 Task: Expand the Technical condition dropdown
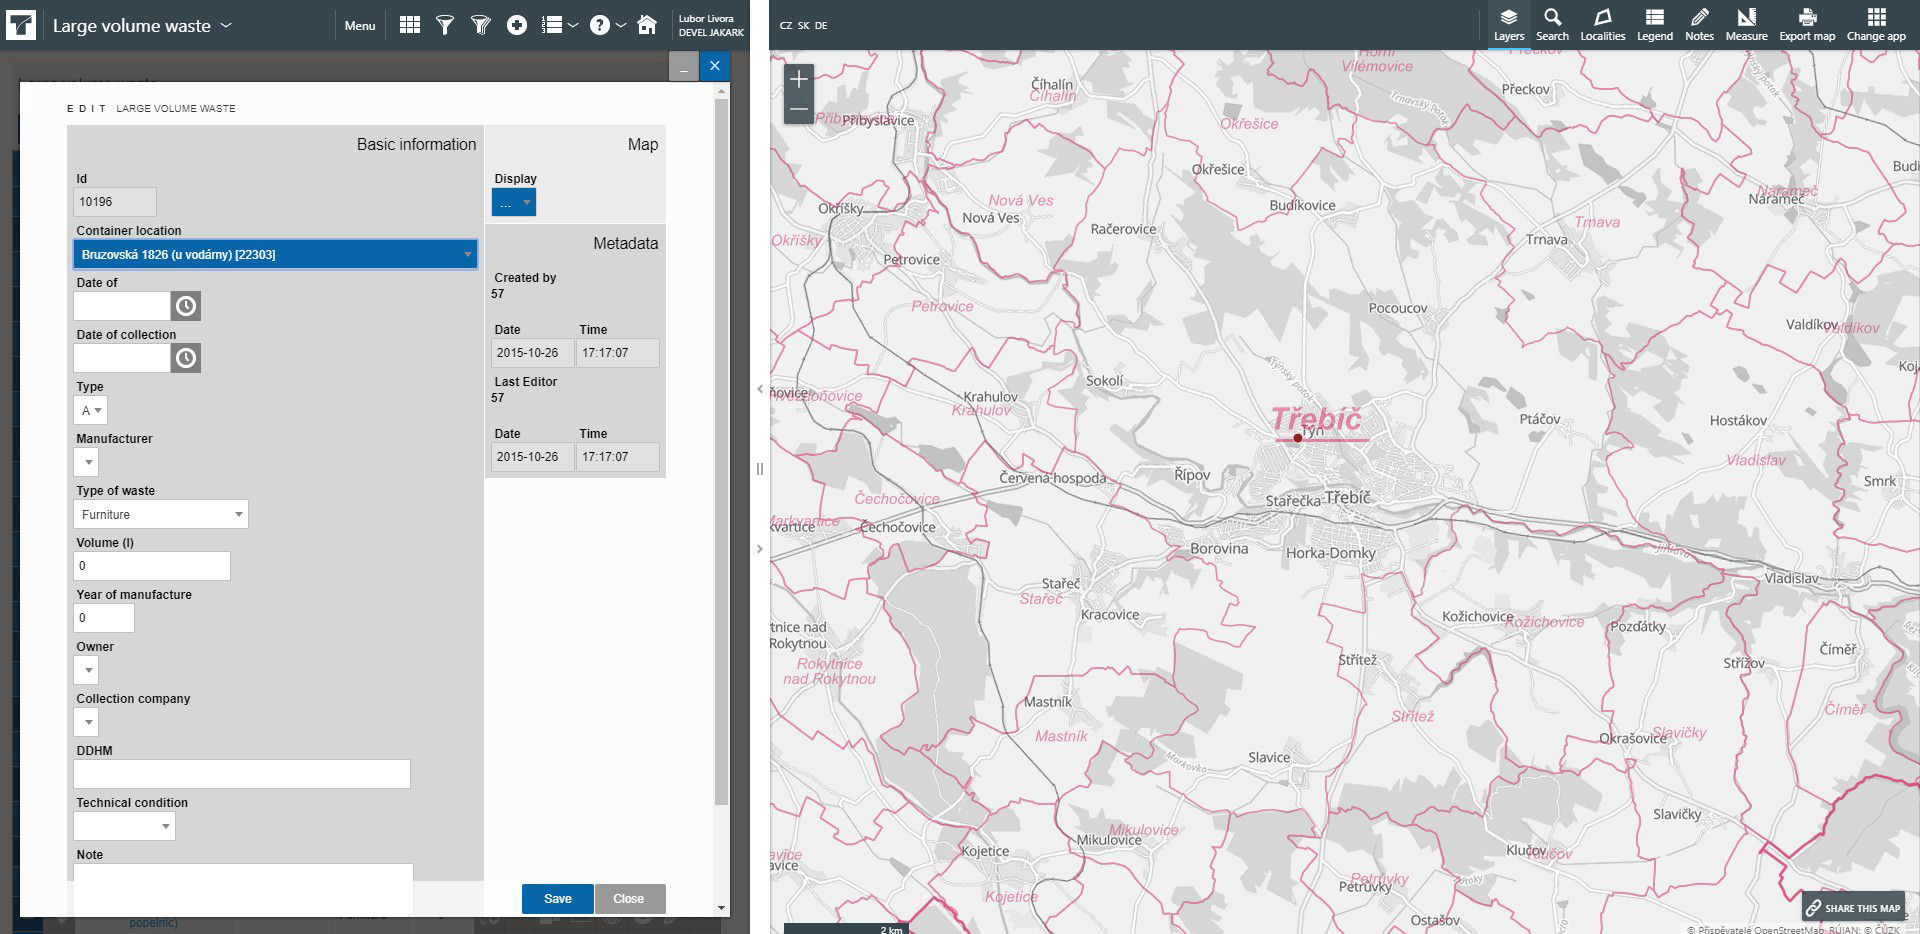point(124,826)
